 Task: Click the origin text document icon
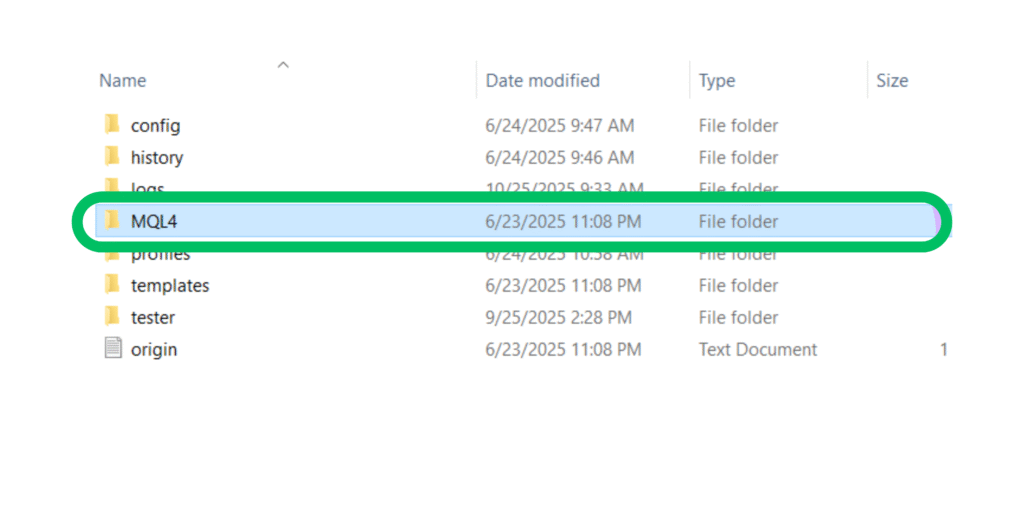113,349
